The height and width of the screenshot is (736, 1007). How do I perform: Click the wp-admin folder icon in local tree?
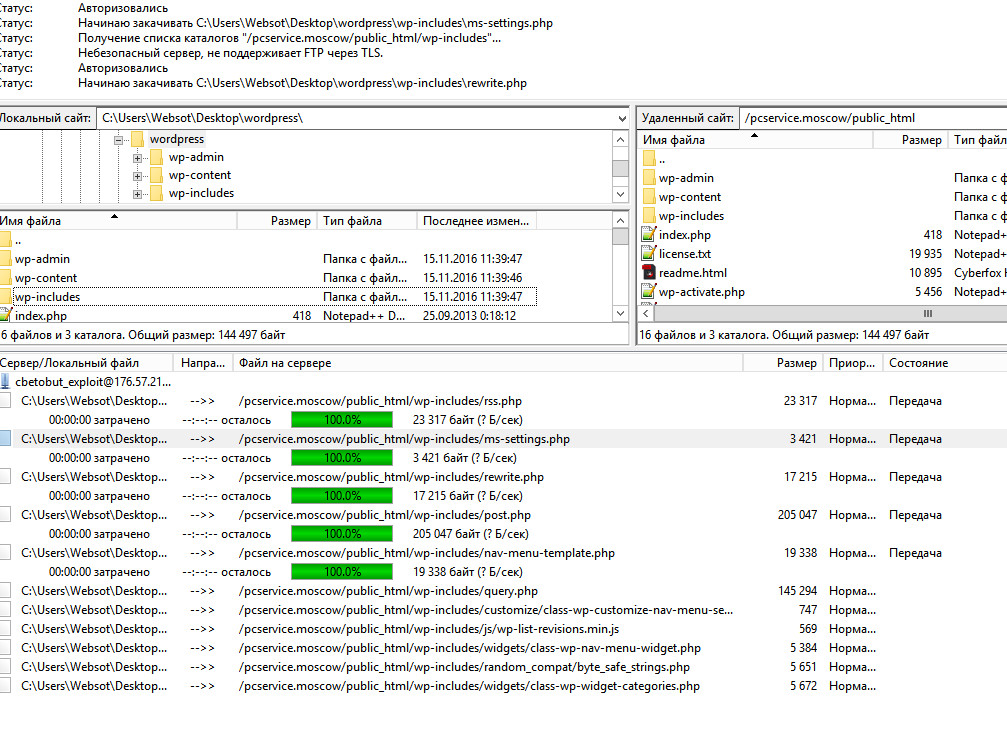point(156,157)
